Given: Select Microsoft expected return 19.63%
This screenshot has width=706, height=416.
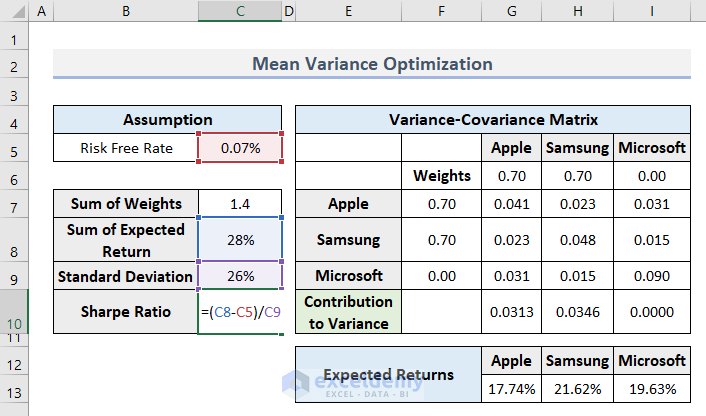Looking at the screenshot, I should [x=652, y=389].
